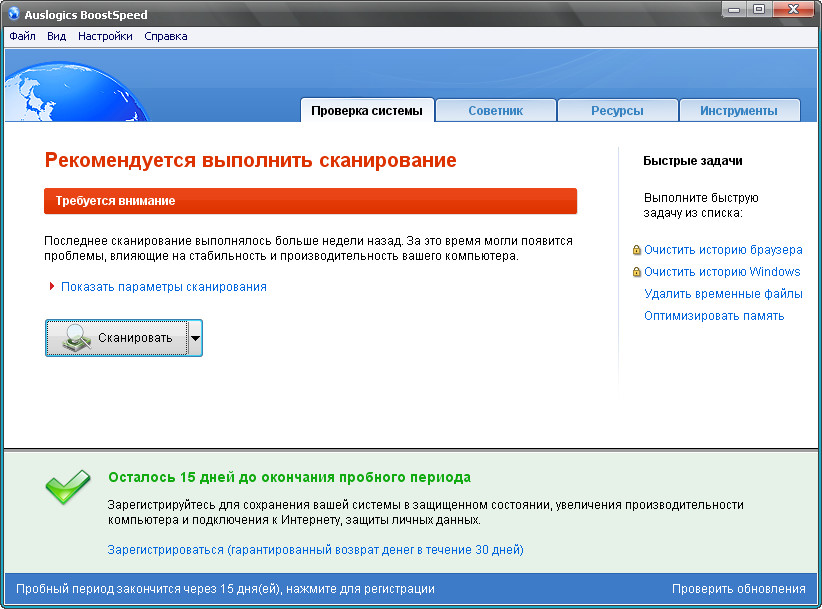822x609 pixels.
Task: Switch to the Советник tab
Action: point(495,111)
